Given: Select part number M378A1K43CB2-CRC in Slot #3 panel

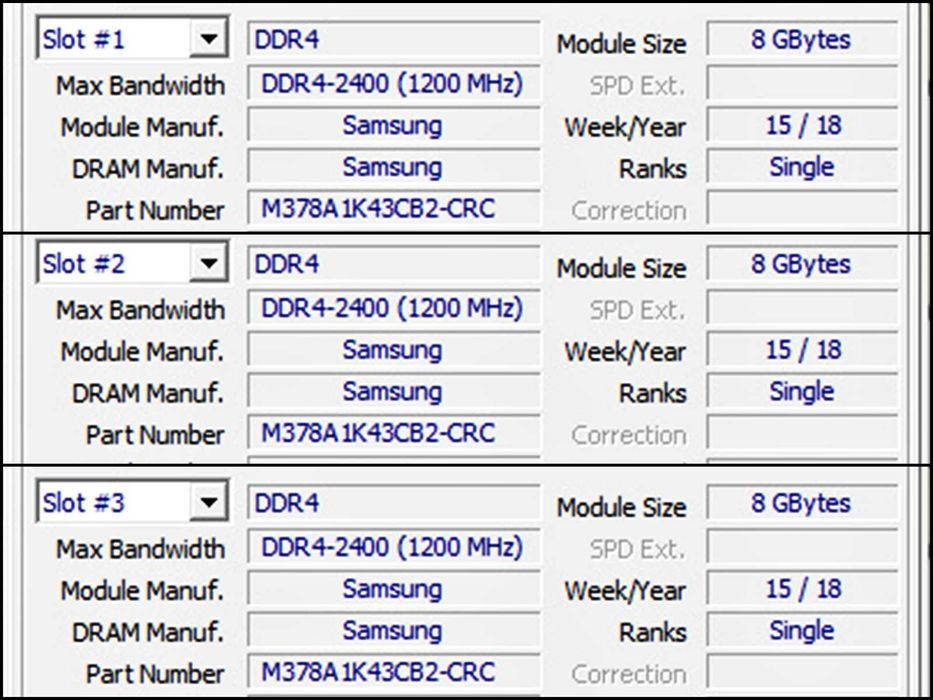Looking at the screenshot, I should point(394,672).
